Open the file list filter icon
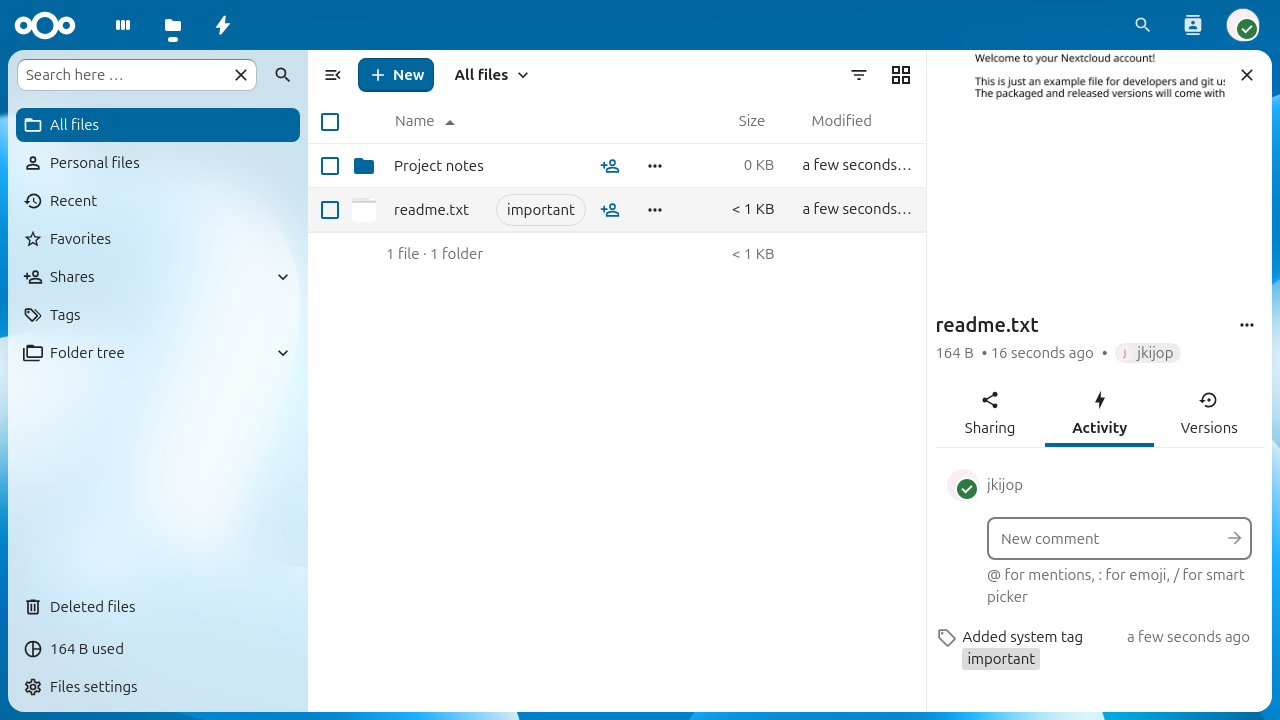The image size is (1280, 720). (x=858, y=75)
